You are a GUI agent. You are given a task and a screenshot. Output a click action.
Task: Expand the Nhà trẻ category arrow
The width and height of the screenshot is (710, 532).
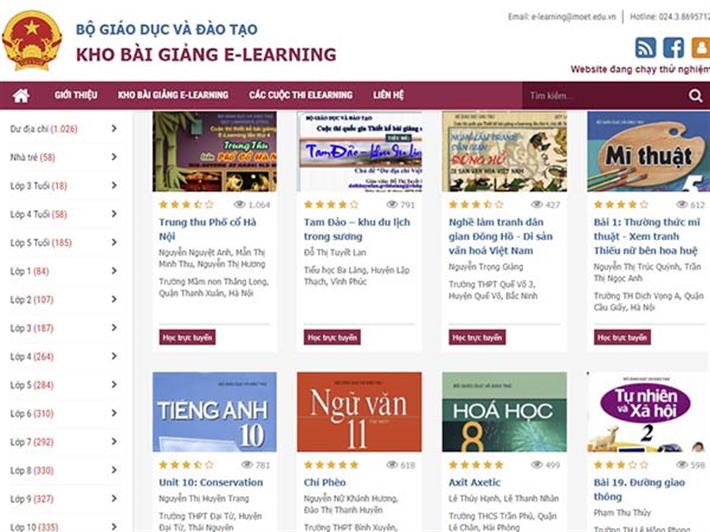(x=114, y=157)
